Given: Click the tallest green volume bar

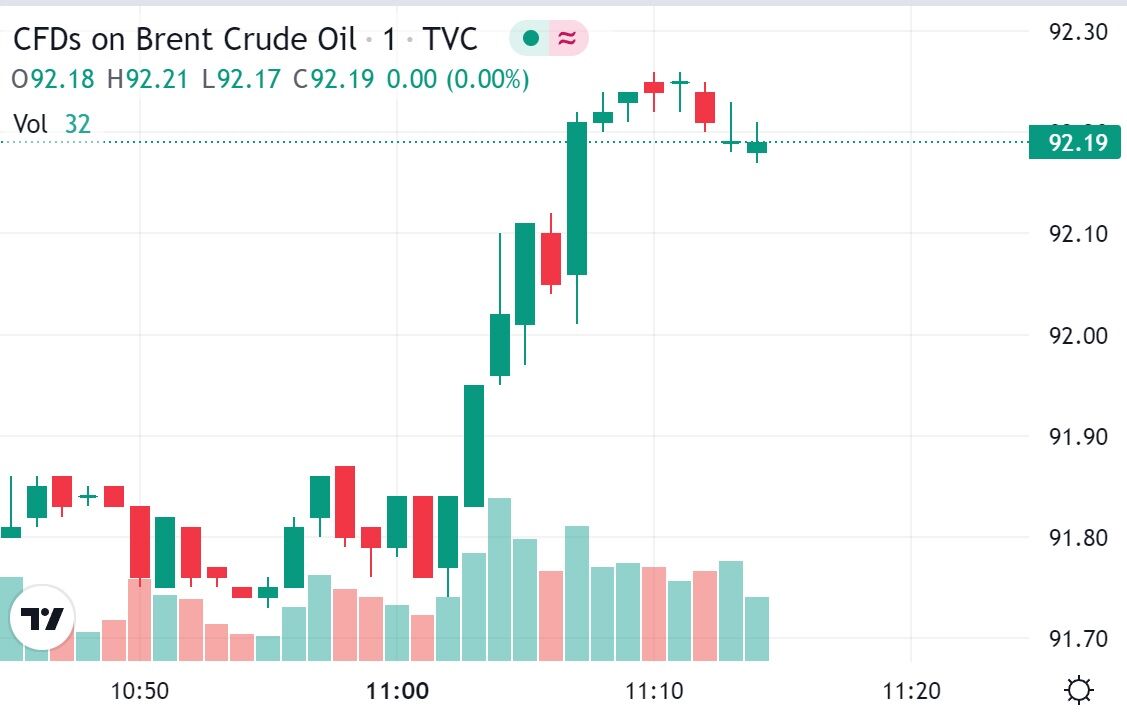Looking at the screenshot, I should 499,580.
